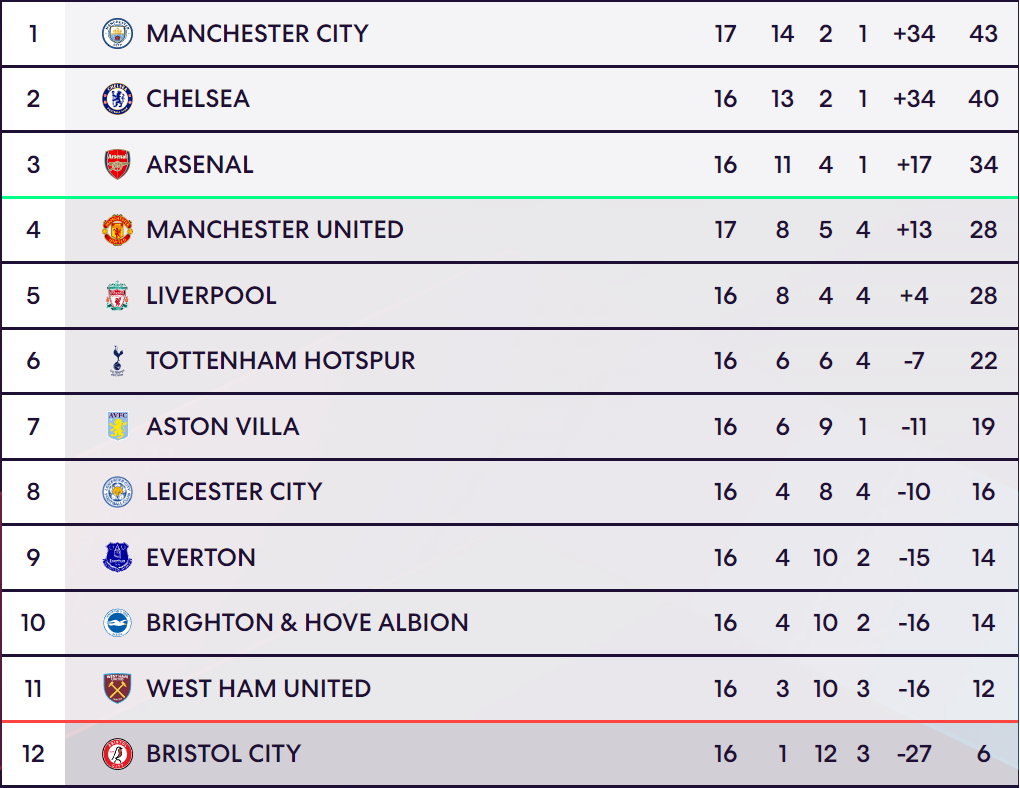Select the Arsenal crest icon
This screenshot has width=1020, height=788.
point(117,165)
